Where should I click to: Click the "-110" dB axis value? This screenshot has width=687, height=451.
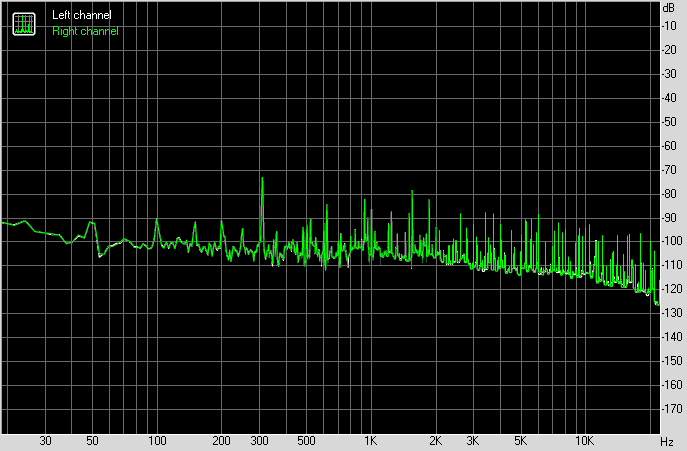pos(672,265)
